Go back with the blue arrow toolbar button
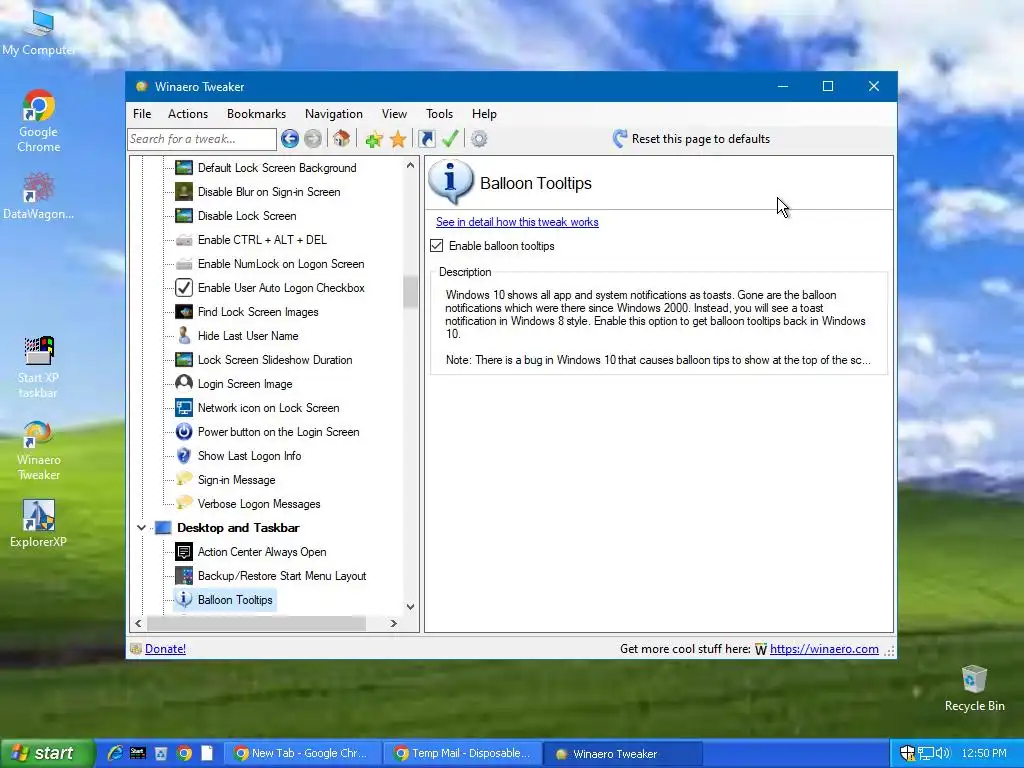 pyautogui.click(x=290, y=138)
